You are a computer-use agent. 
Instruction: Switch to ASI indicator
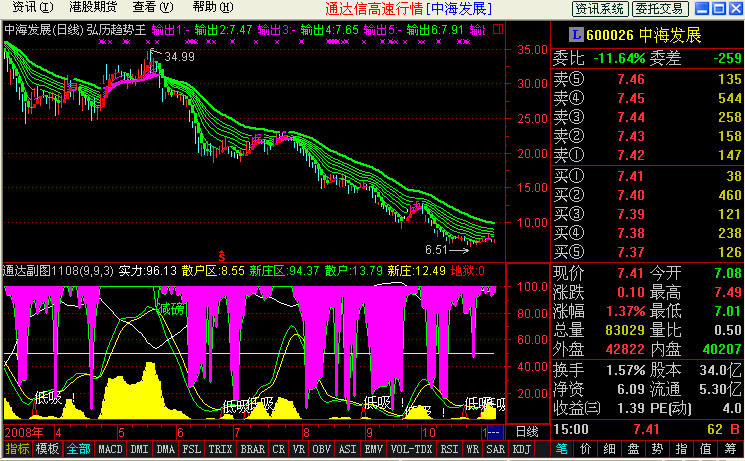point(347,449)
